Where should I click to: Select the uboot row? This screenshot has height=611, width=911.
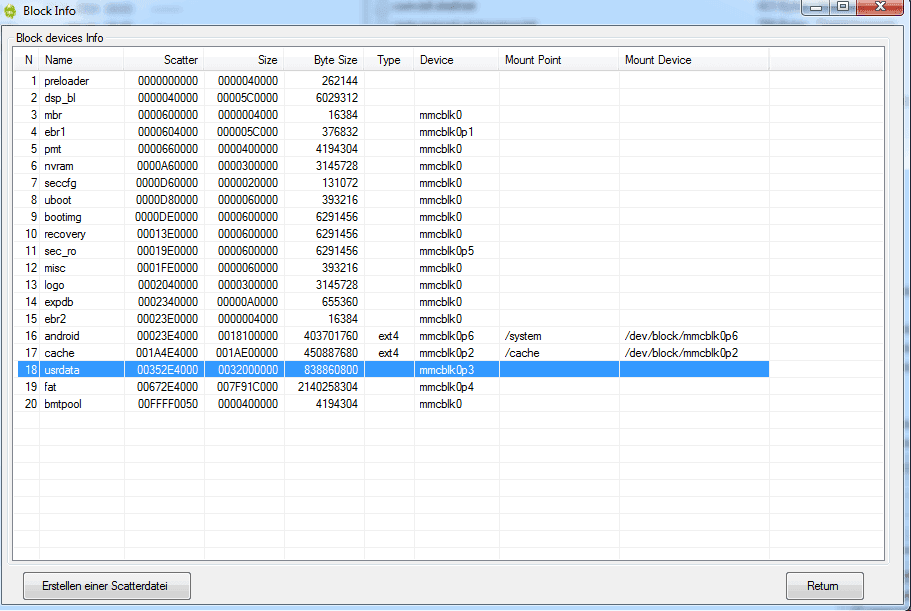(x=393, y=200)
